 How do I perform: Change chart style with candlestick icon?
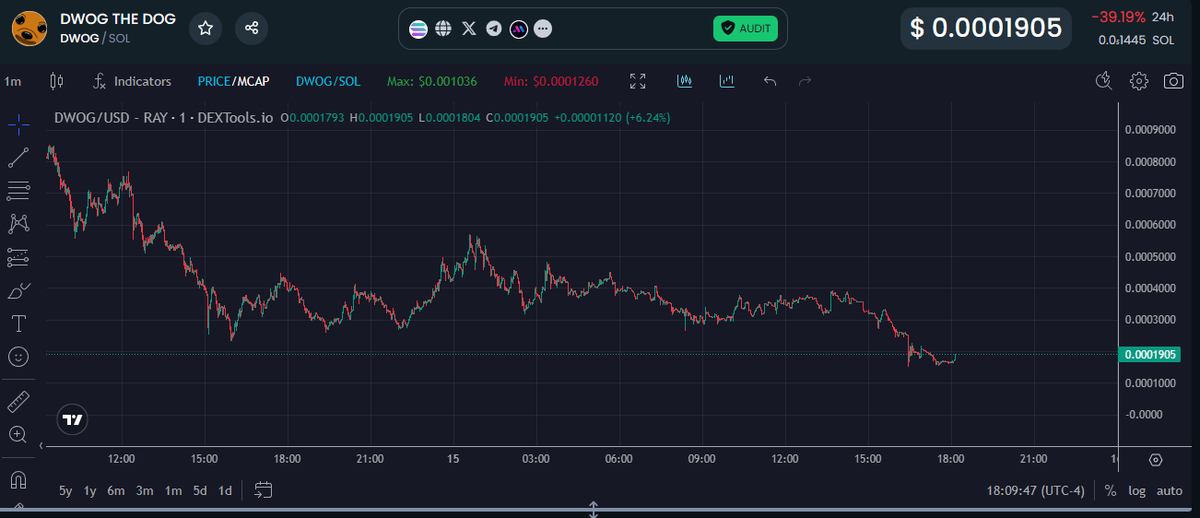[x=56, y=81]
